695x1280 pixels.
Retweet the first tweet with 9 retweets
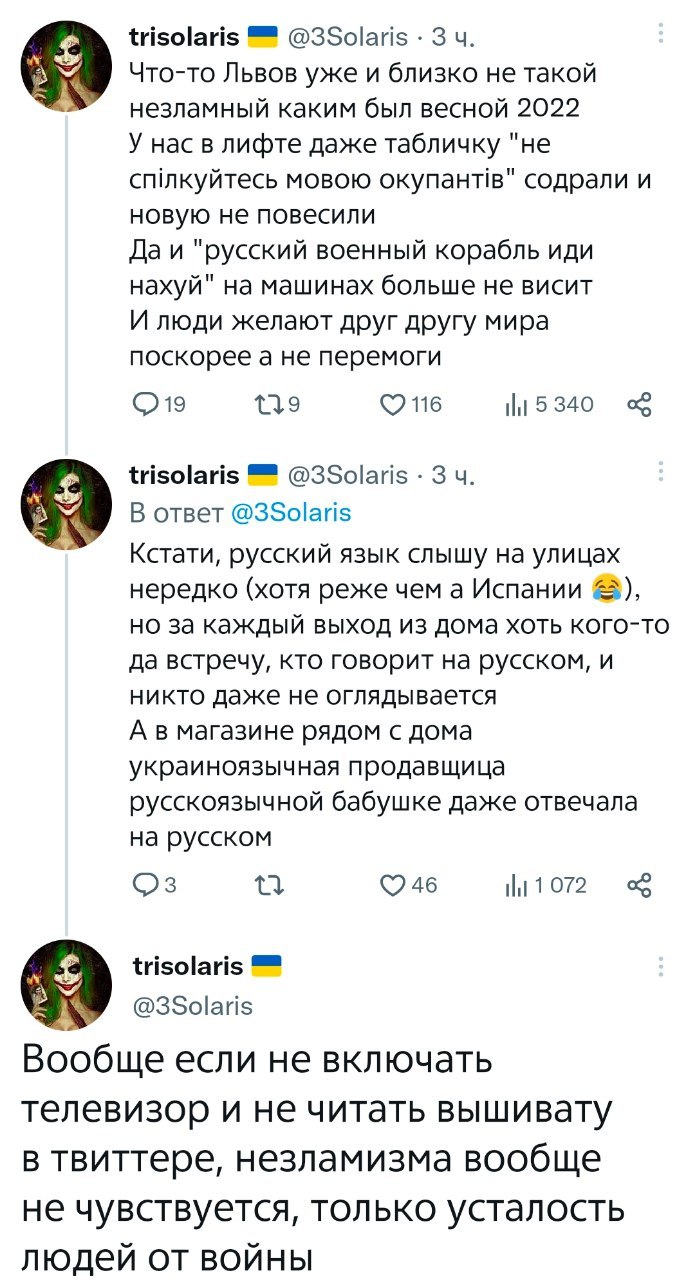coord(264,404)
